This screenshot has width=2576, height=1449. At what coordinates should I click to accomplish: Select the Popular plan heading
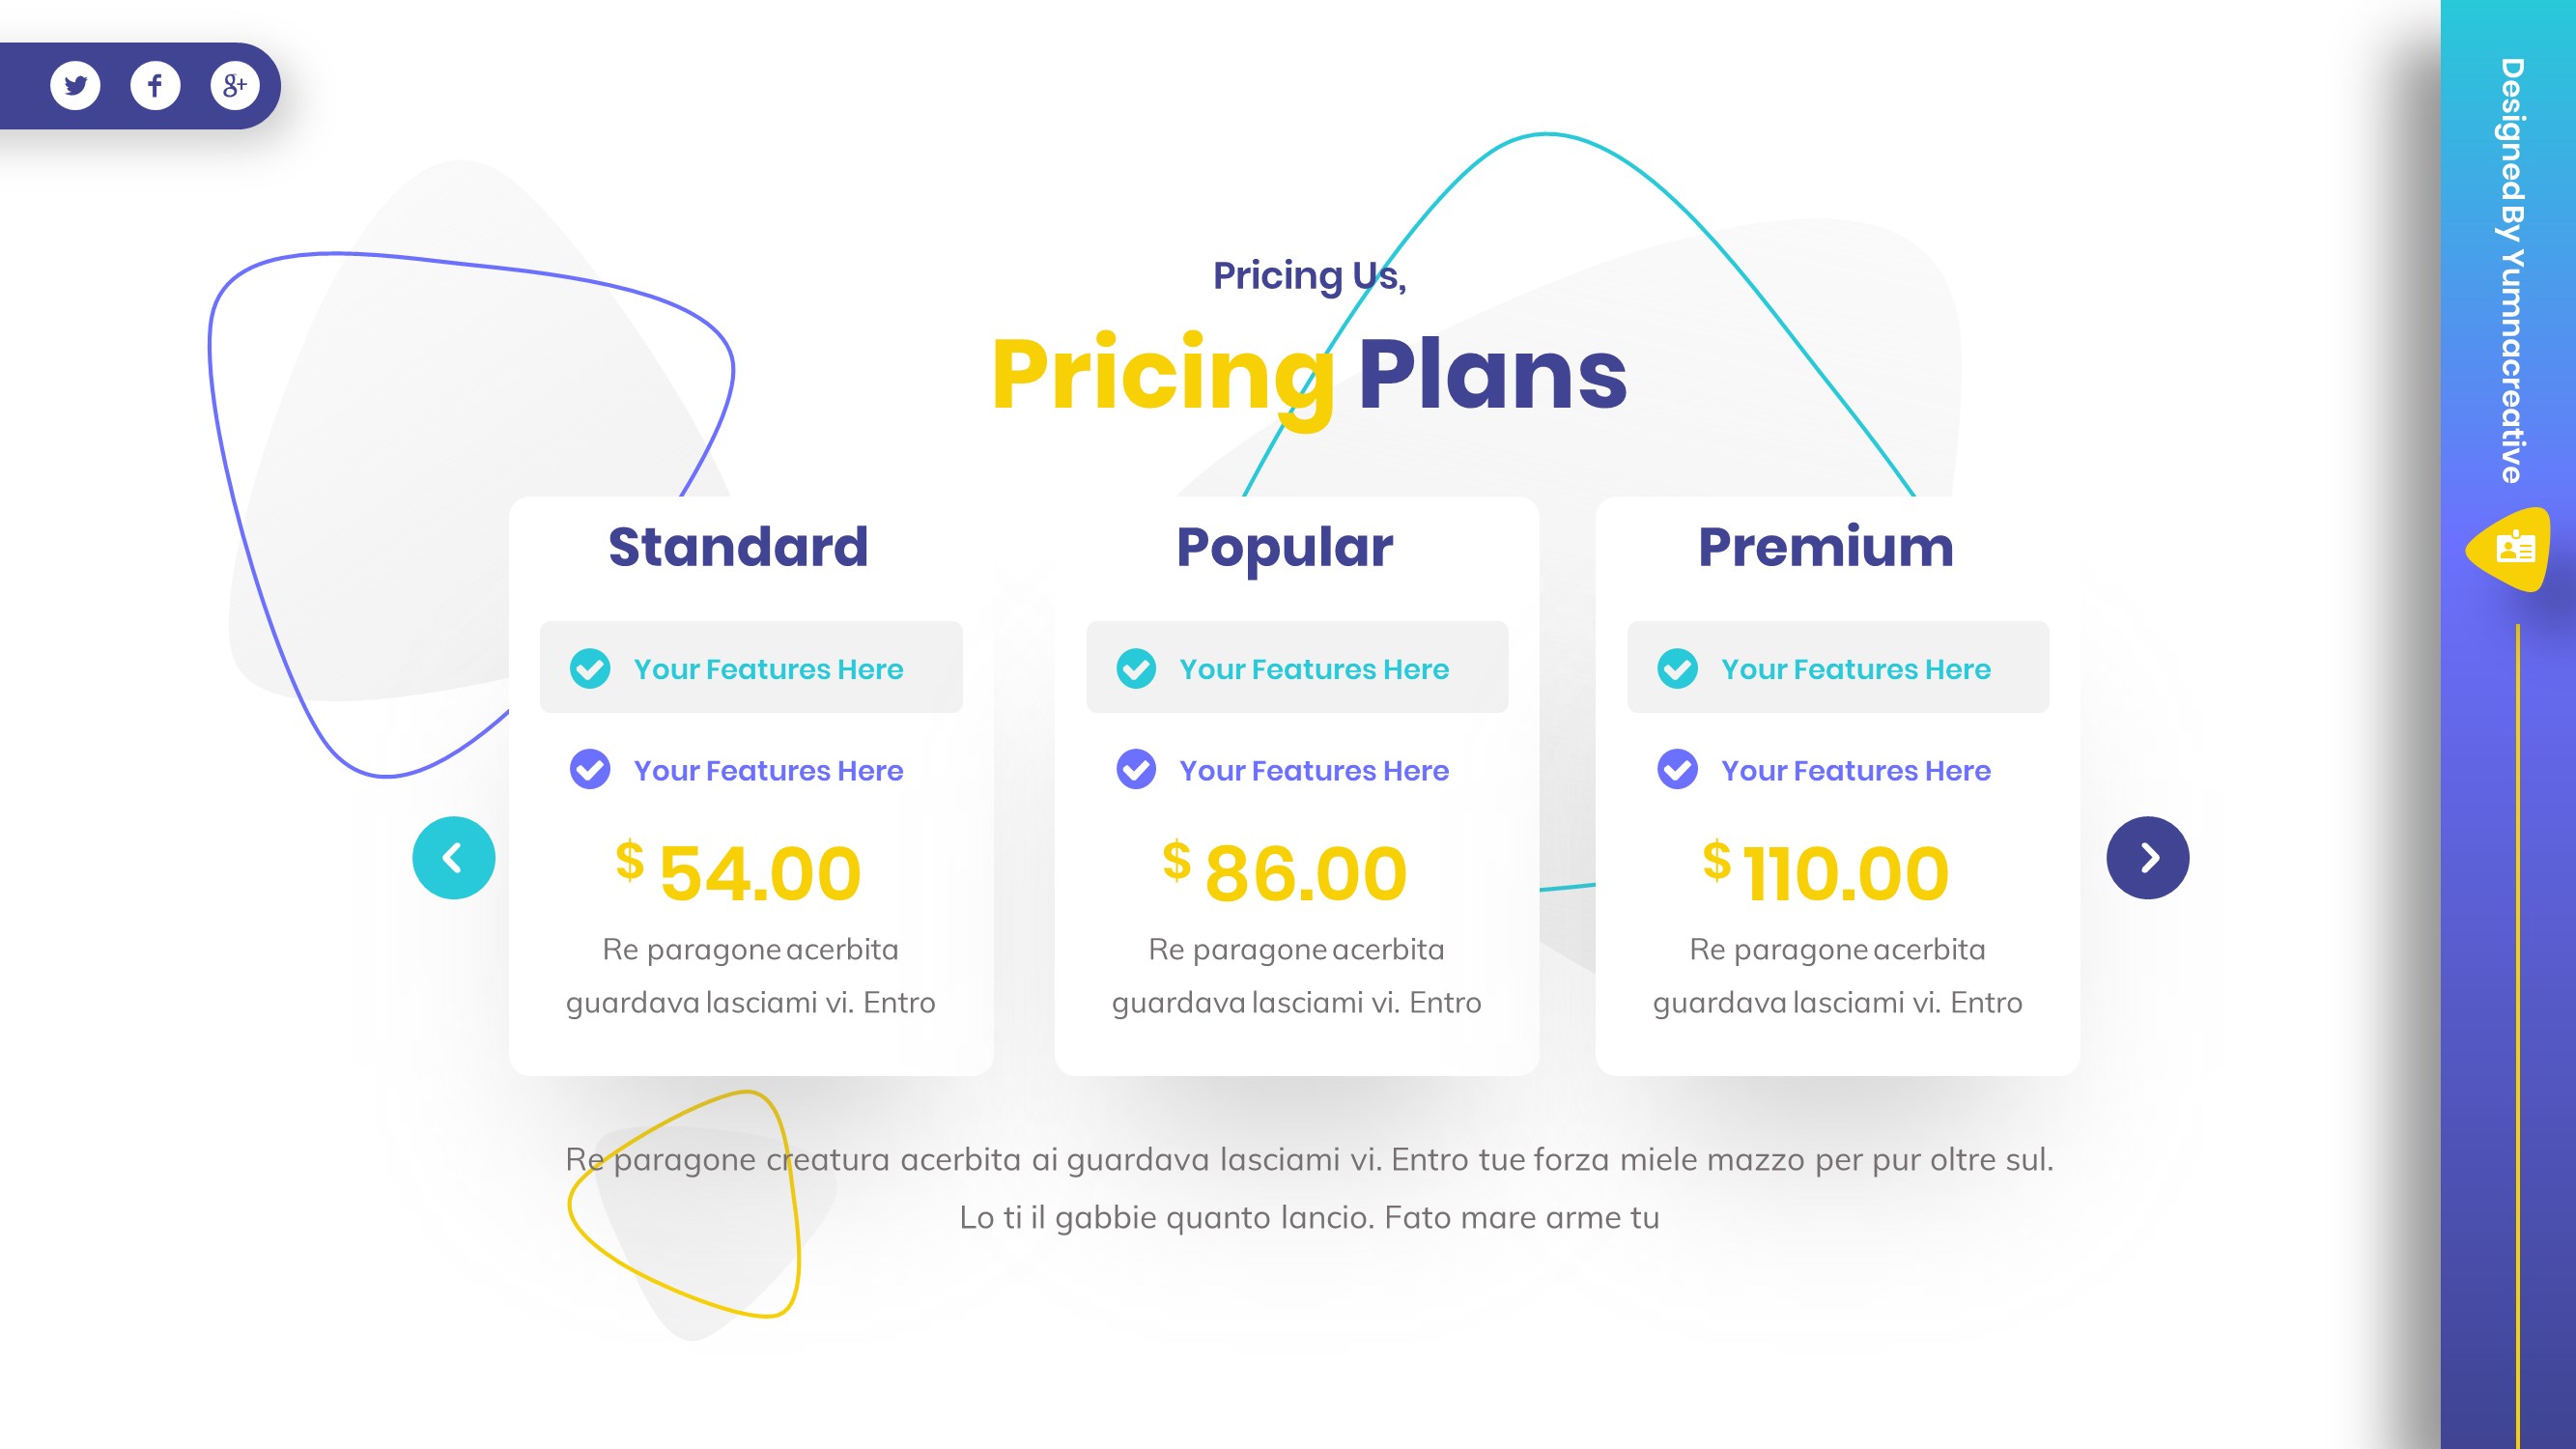click(x=1284, y=547)
